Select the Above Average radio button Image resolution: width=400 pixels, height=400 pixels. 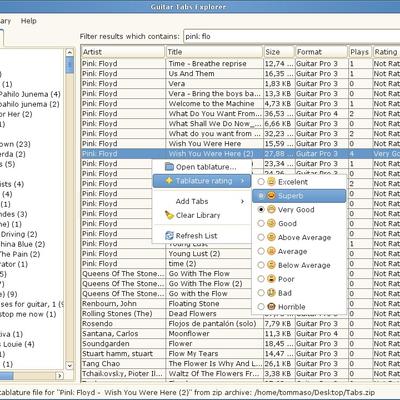tap(261, 237)
